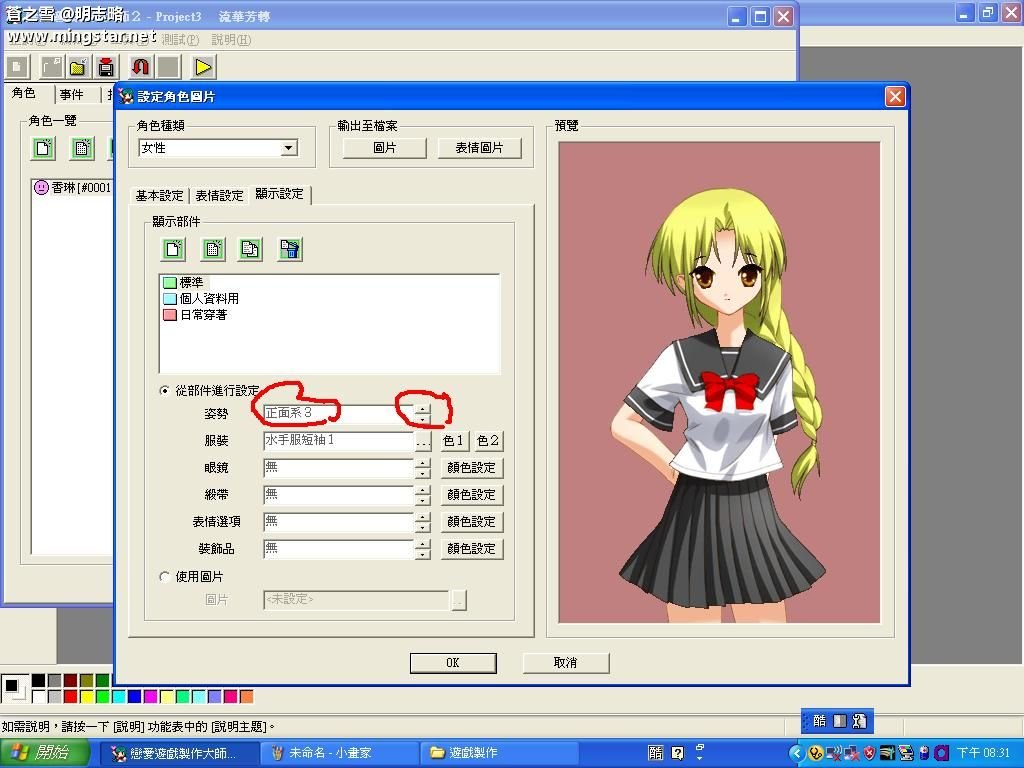
Task: Select the 使用圖片 radio button
Action: pyautogui.click(x=165, y=577)
